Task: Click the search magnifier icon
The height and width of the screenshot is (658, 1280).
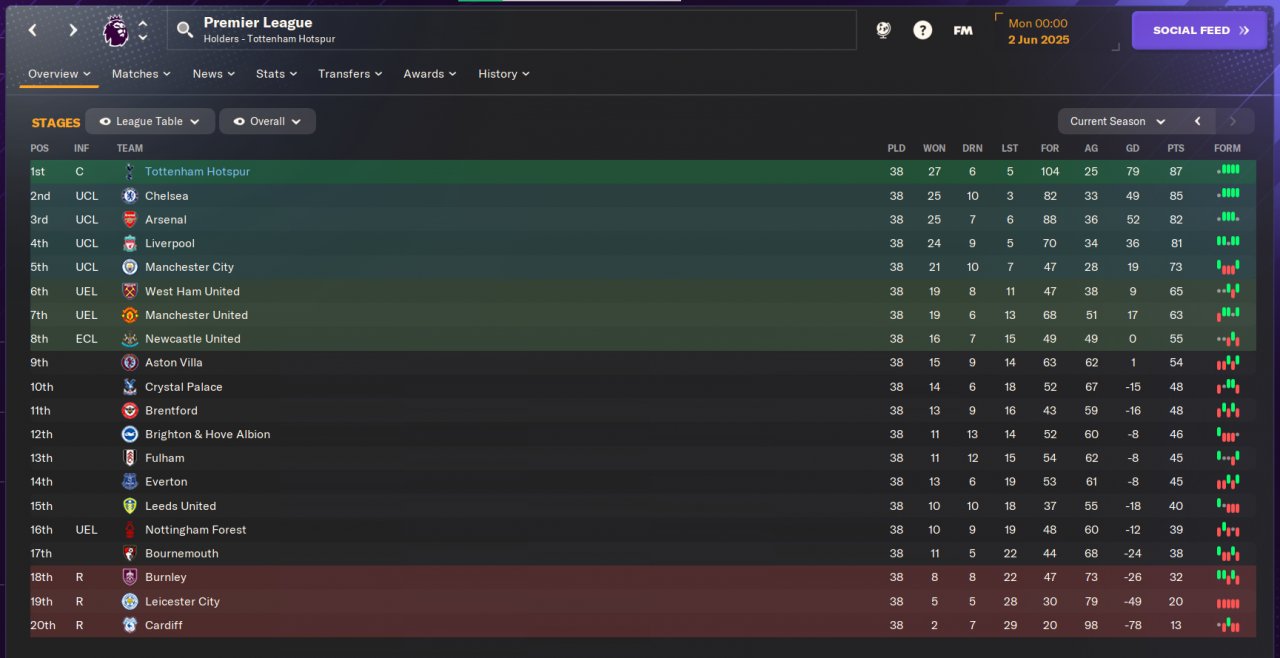Action: 185,30
